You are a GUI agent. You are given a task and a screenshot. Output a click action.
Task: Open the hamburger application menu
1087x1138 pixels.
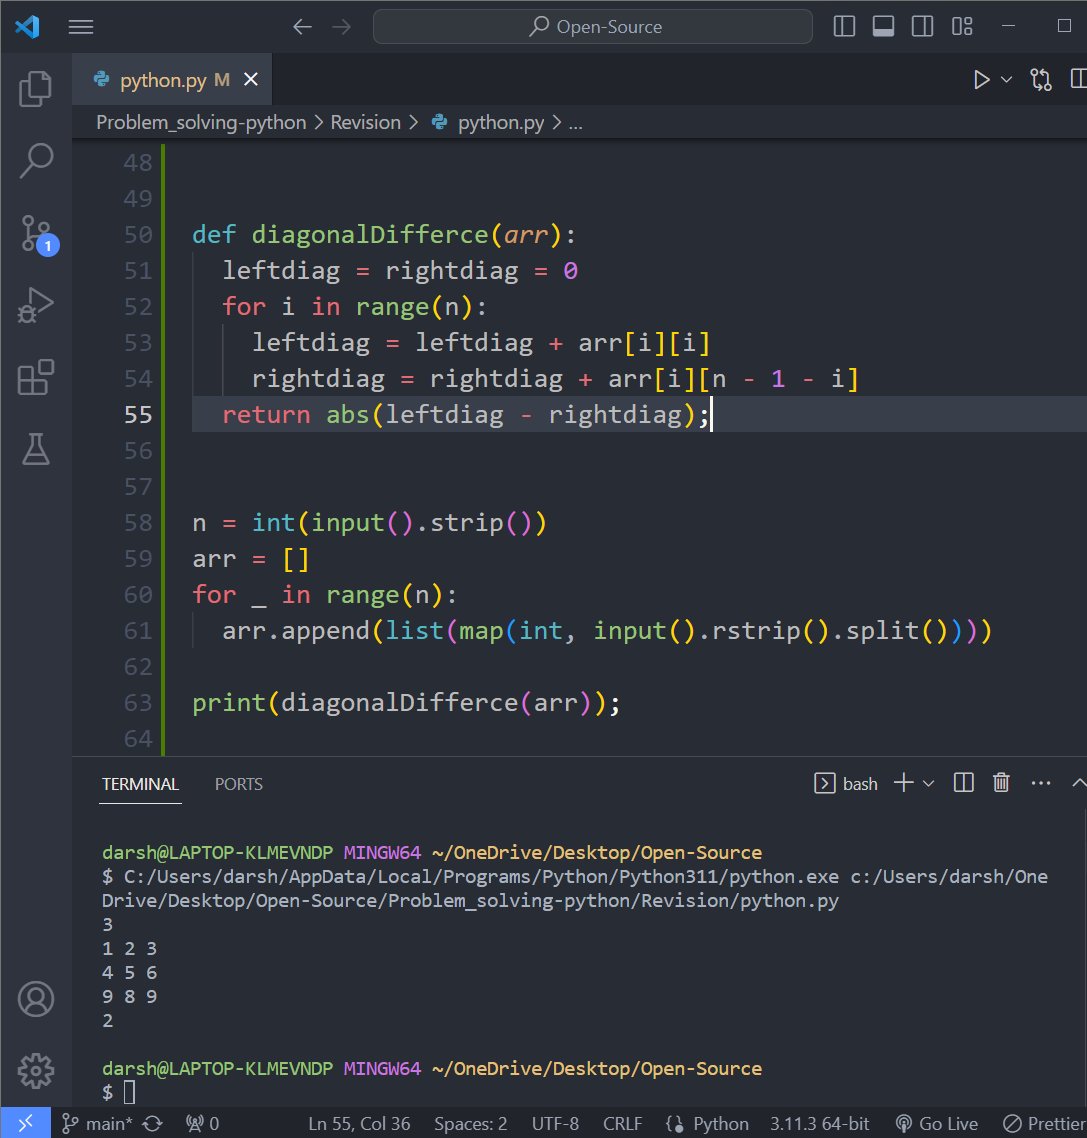81,27
